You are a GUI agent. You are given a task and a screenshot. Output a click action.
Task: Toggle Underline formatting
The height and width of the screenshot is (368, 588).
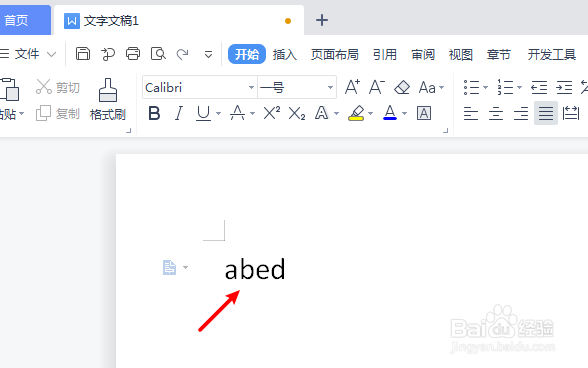203,113
